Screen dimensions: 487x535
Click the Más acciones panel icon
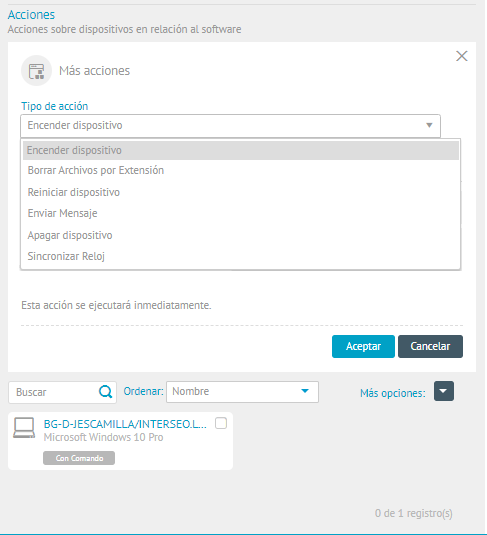click(37, 71)
